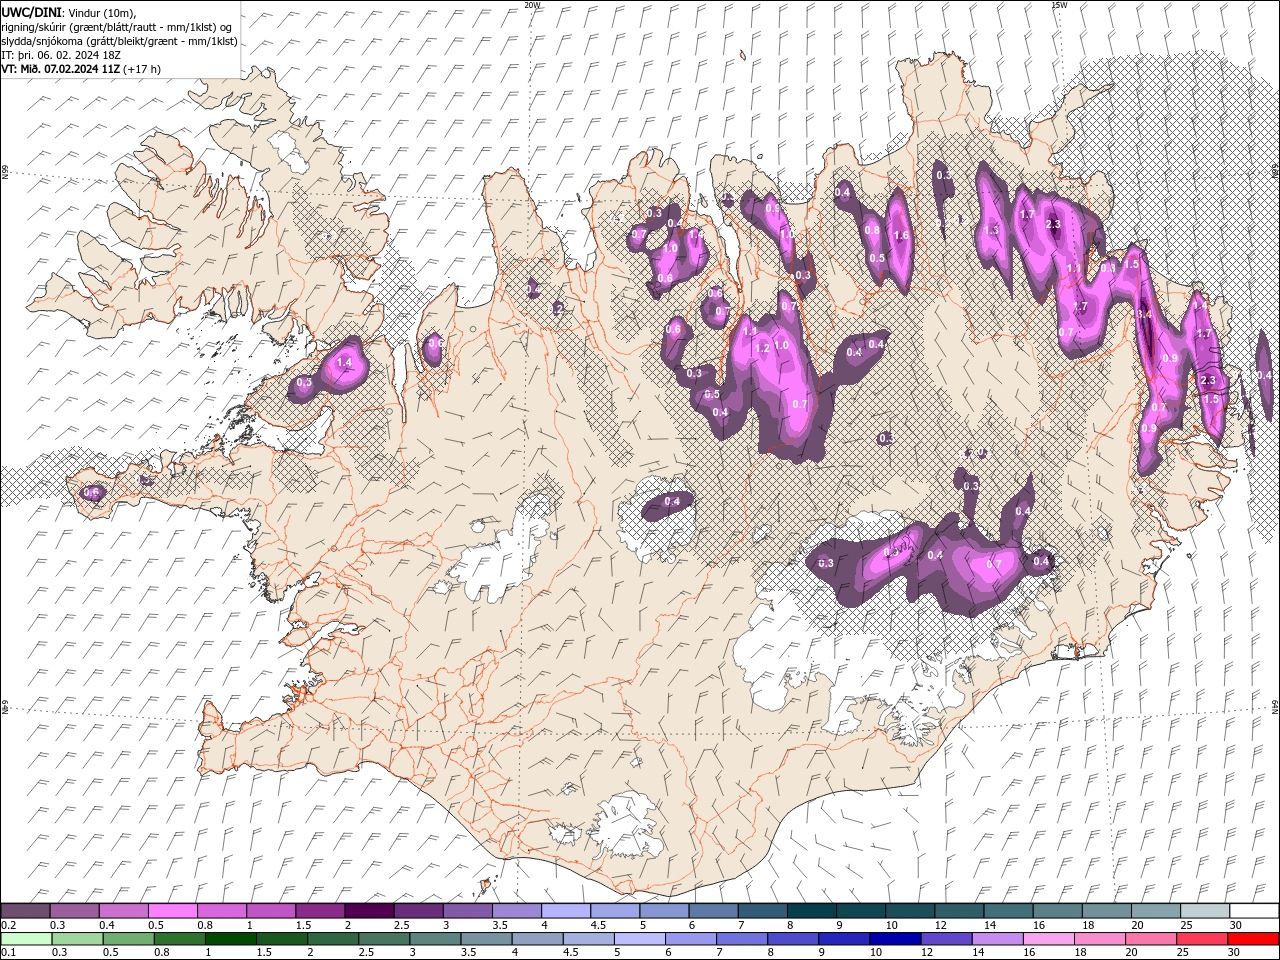Click the 0.1 label on the rain legend
The height and width of the screenshot is (960, 1280).
pos(8,953)
